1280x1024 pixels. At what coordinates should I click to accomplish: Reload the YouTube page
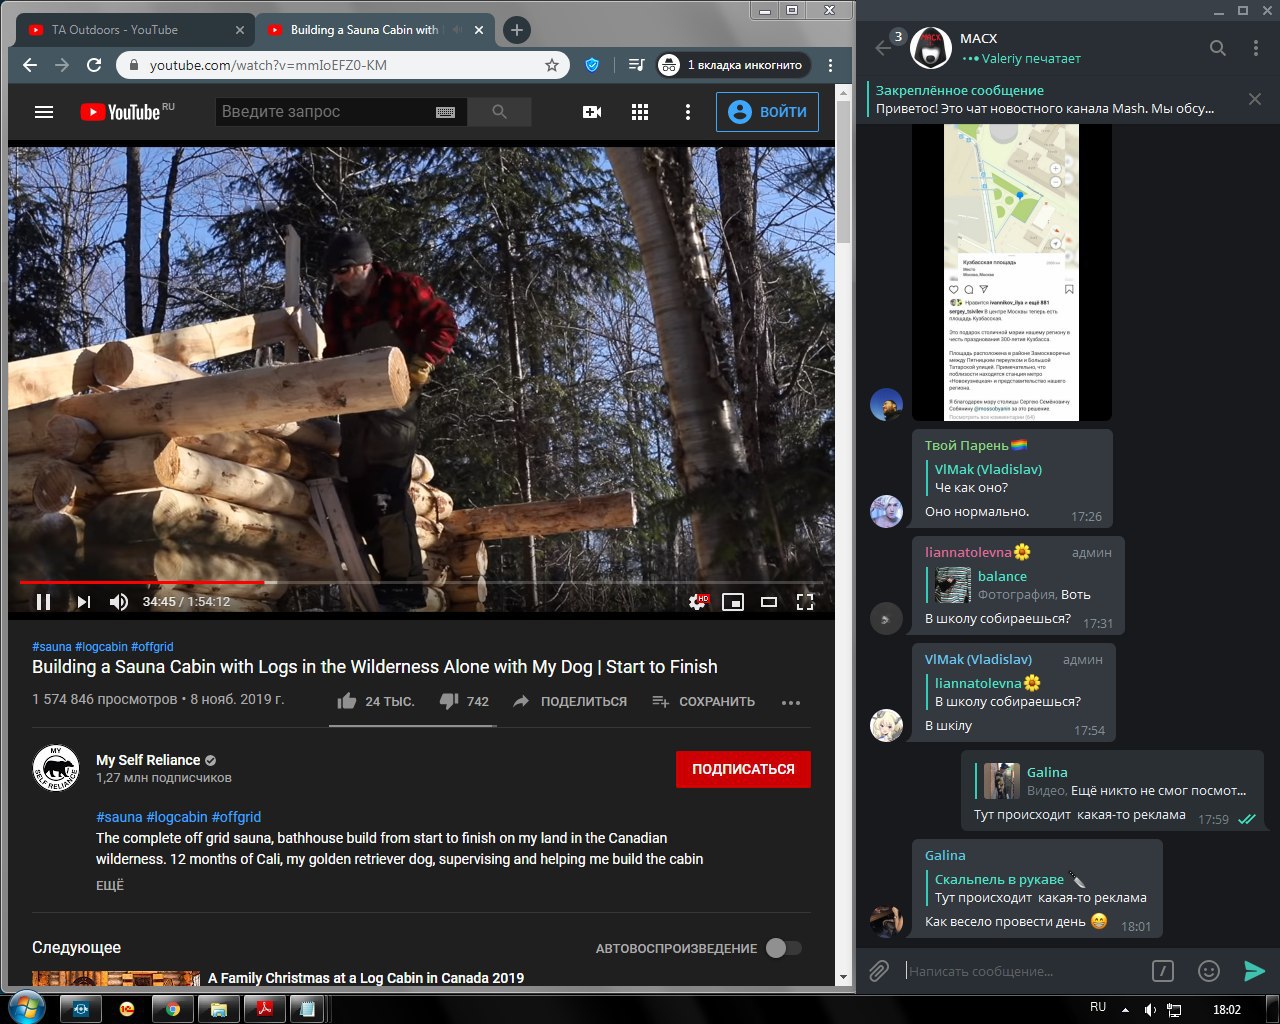pos(94,65)
